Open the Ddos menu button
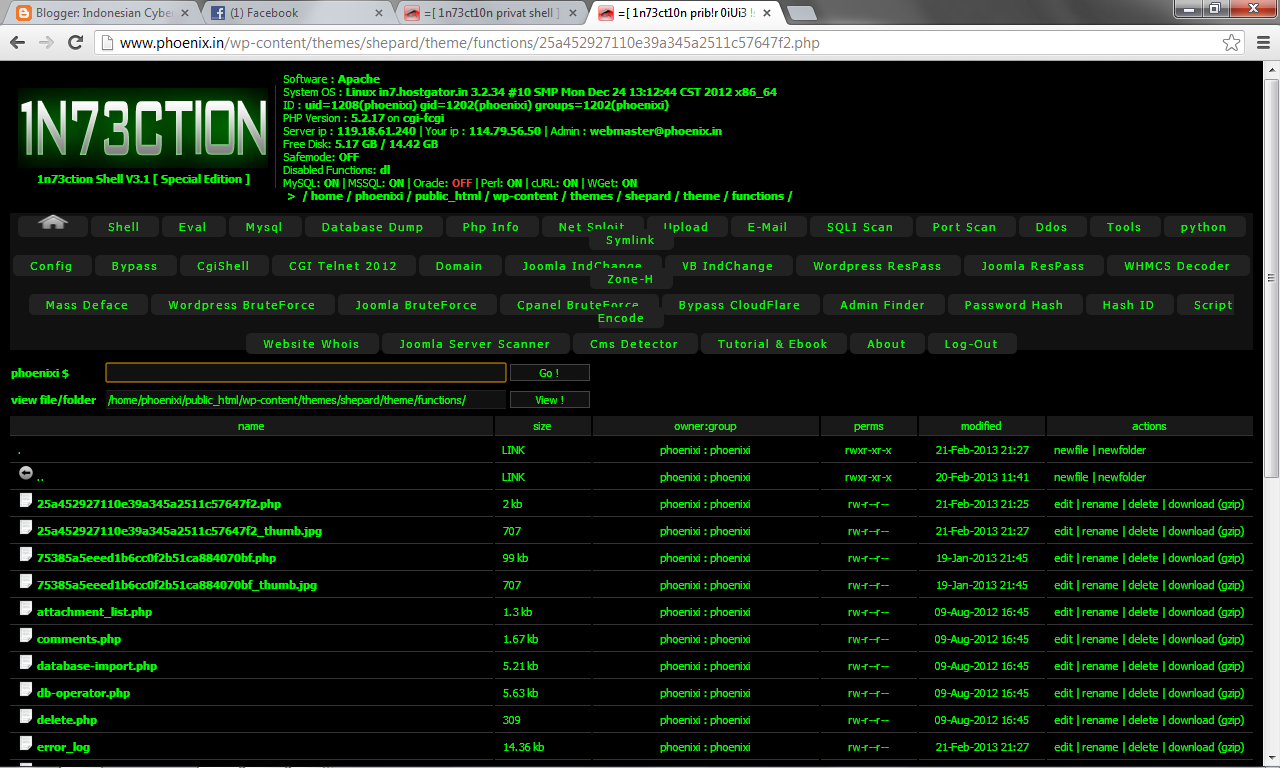 (1051, 227)
